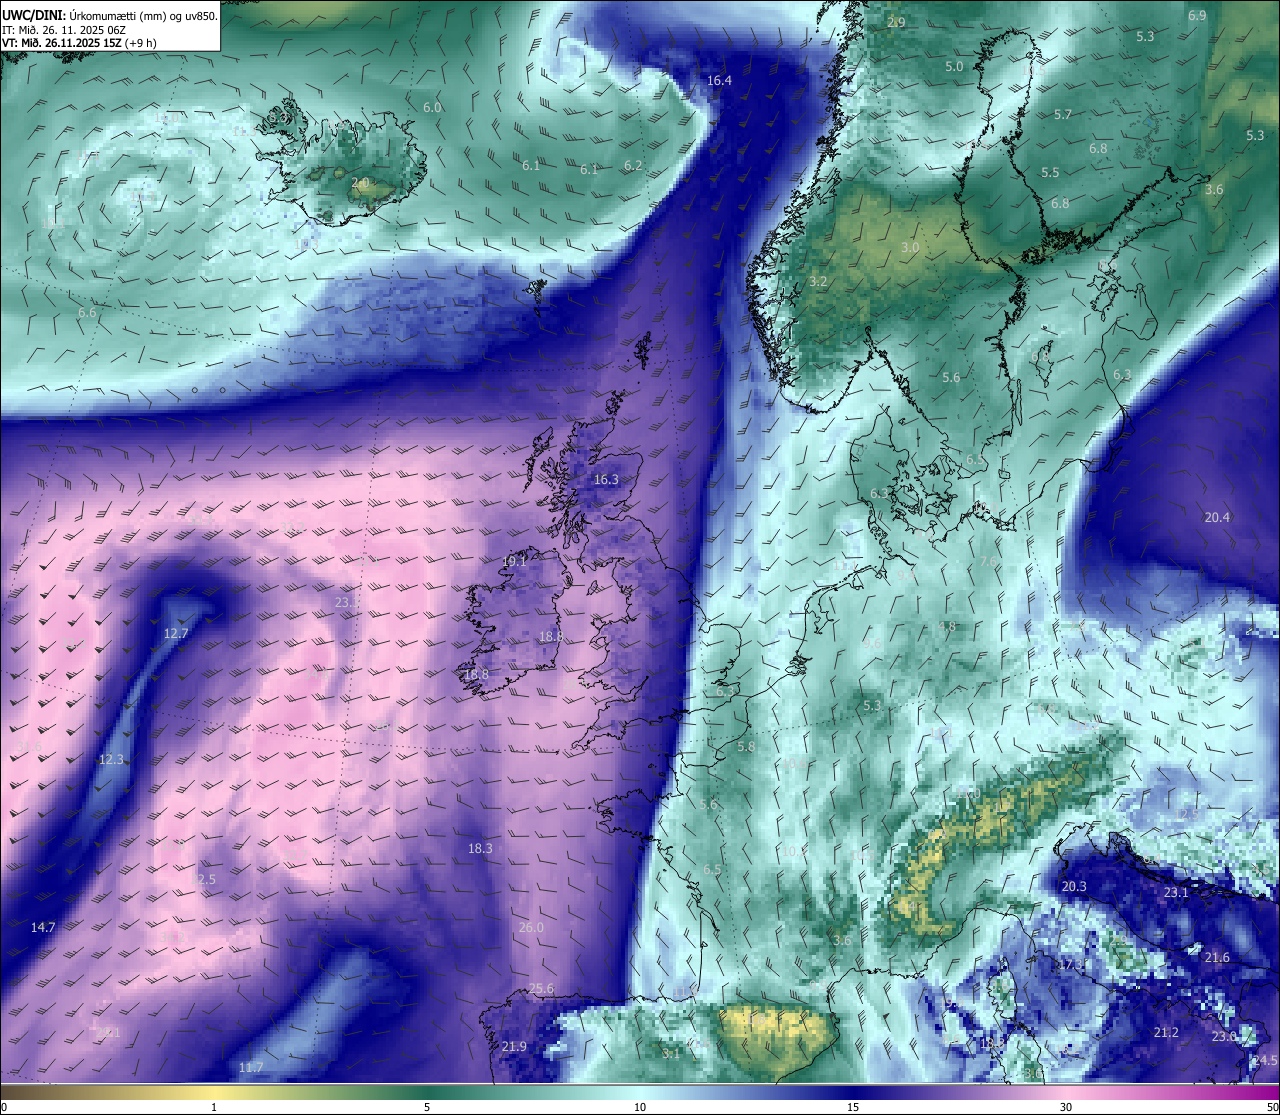Click the 10 tick on the color scale
Image resolution: width=1280 pixels, height=1115 pixels.
tap(640, 1107)
